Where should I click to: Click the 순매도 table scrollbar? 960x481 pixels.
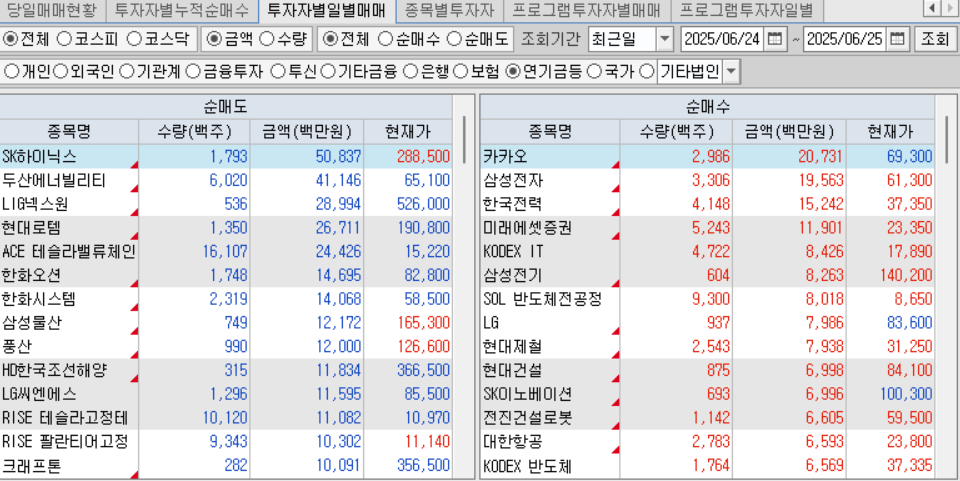pyautogui.click(x=464, y=139)
